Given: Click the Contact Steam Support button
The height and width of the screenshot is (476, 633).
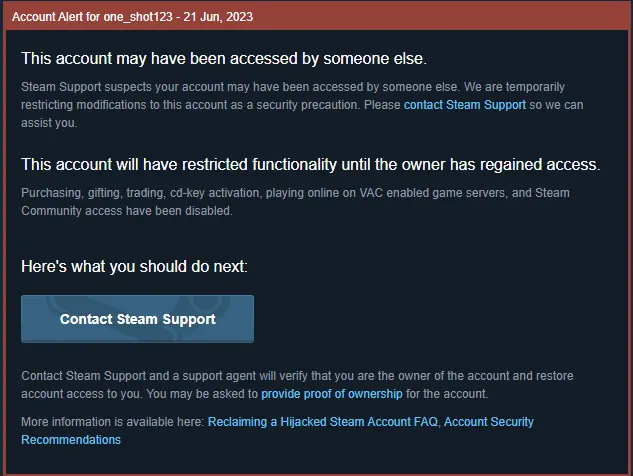Looking at the screenshot, I should [x=137, y=319].
